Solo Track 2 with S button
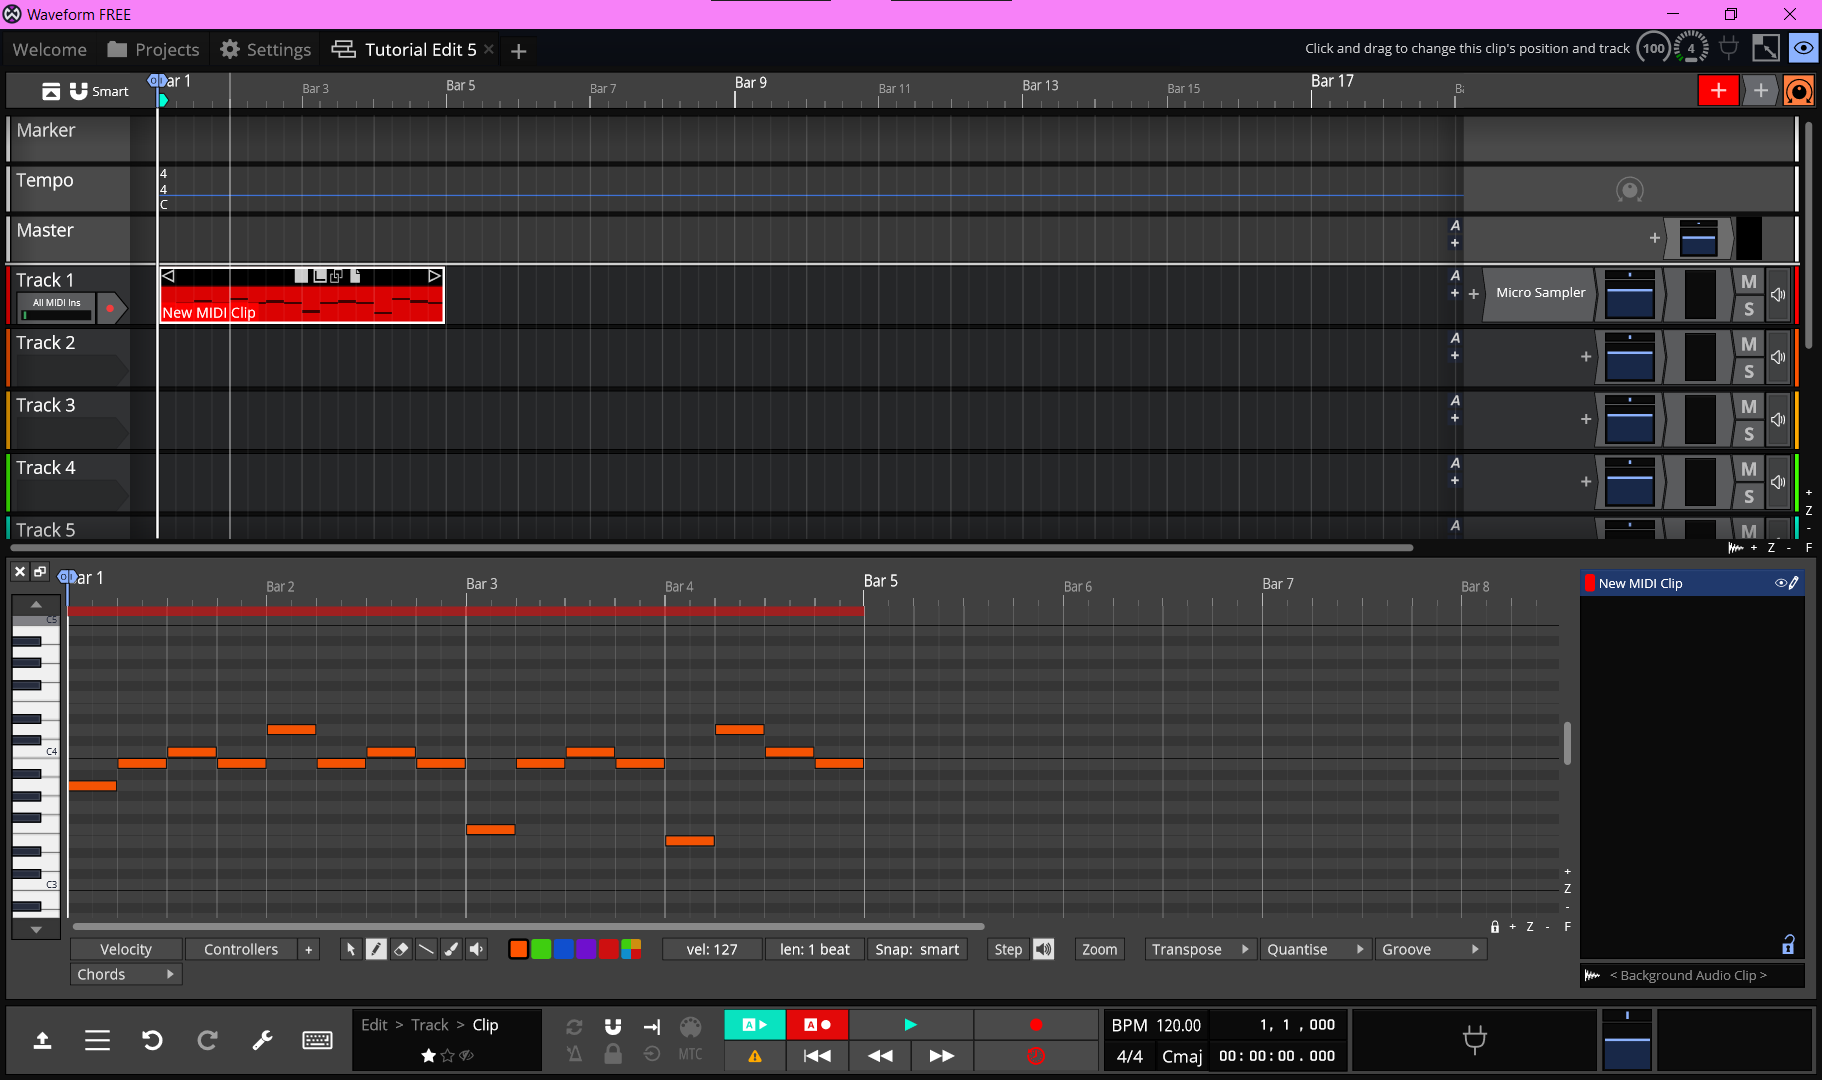1822x1080 pixels. [1748, 371]
